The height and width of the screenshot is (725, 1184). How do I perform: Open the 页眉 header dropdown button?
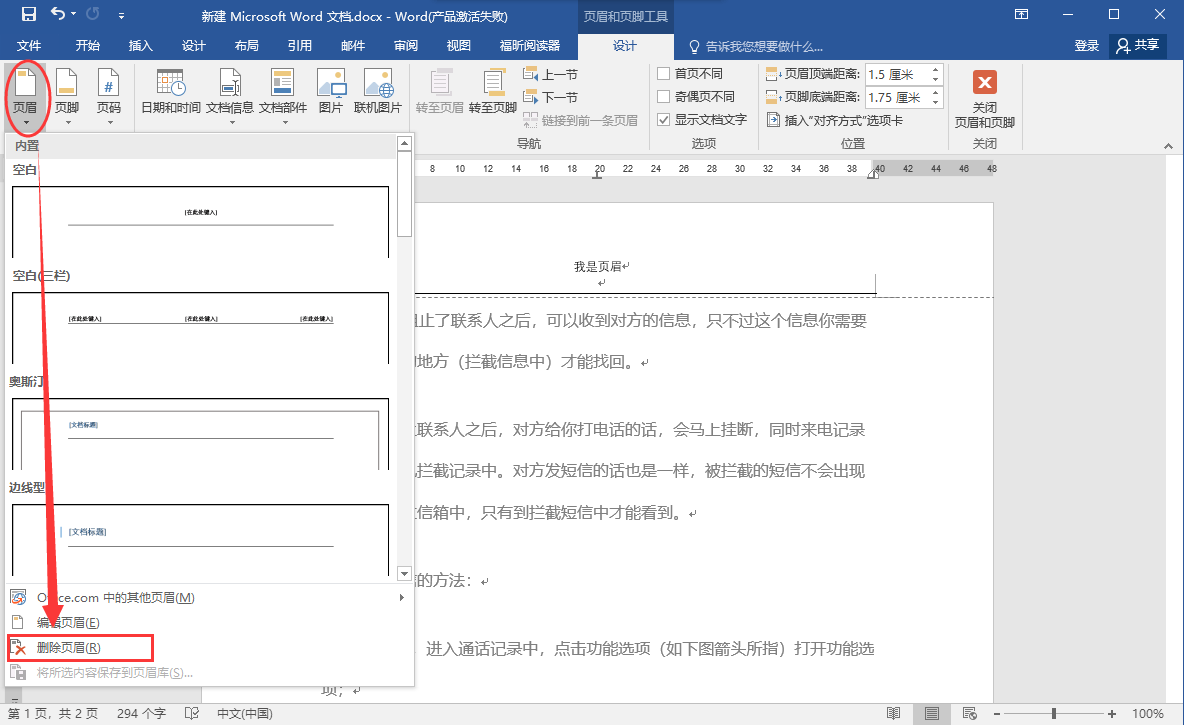click(26, 97)
